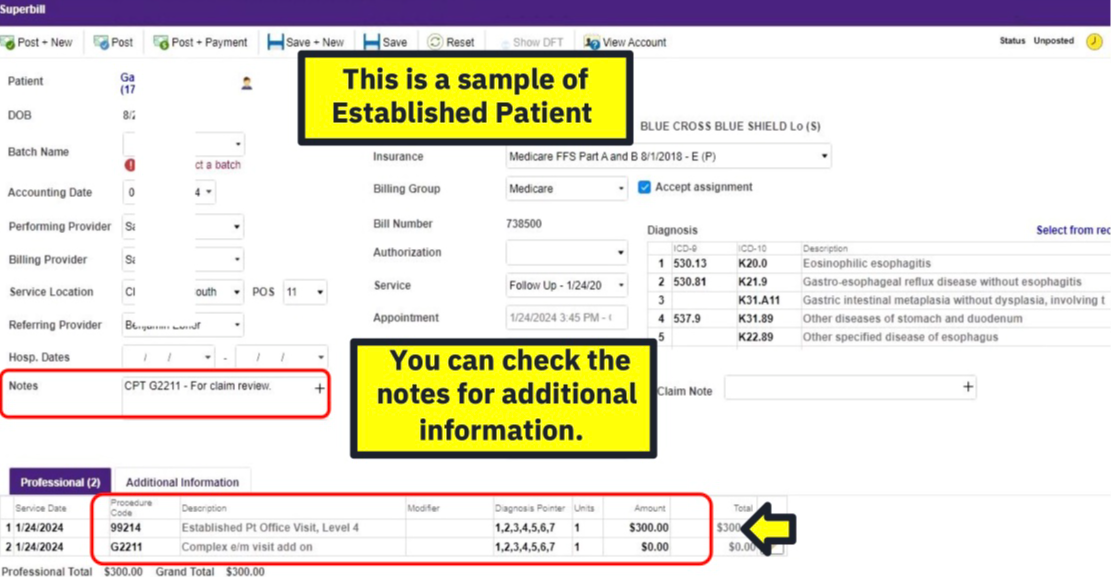Open the Referring Provider dropdown
This screenshot has height=577, width=1111.
(x=237, y=325)
